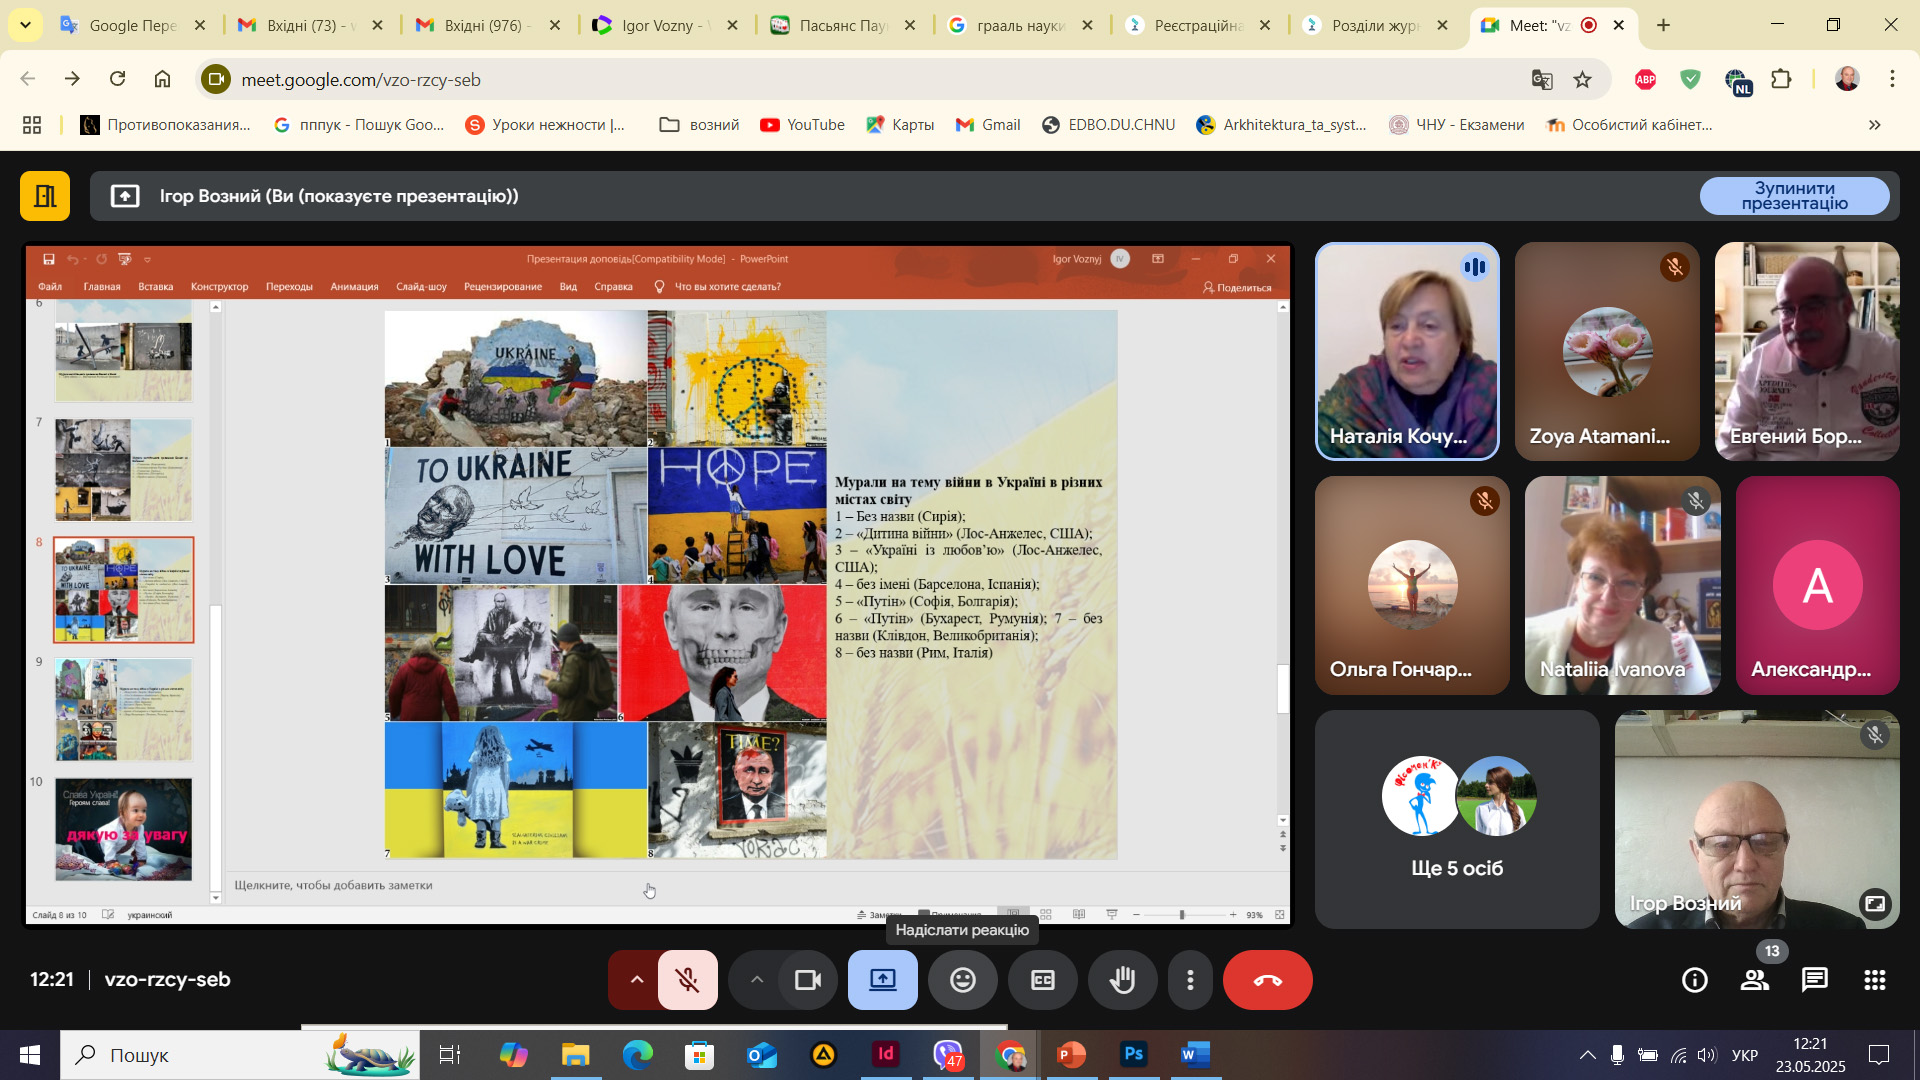Open Word from taskbar
The height and width of the screenshot is (1080, 1920).
pos(1195,1055)
